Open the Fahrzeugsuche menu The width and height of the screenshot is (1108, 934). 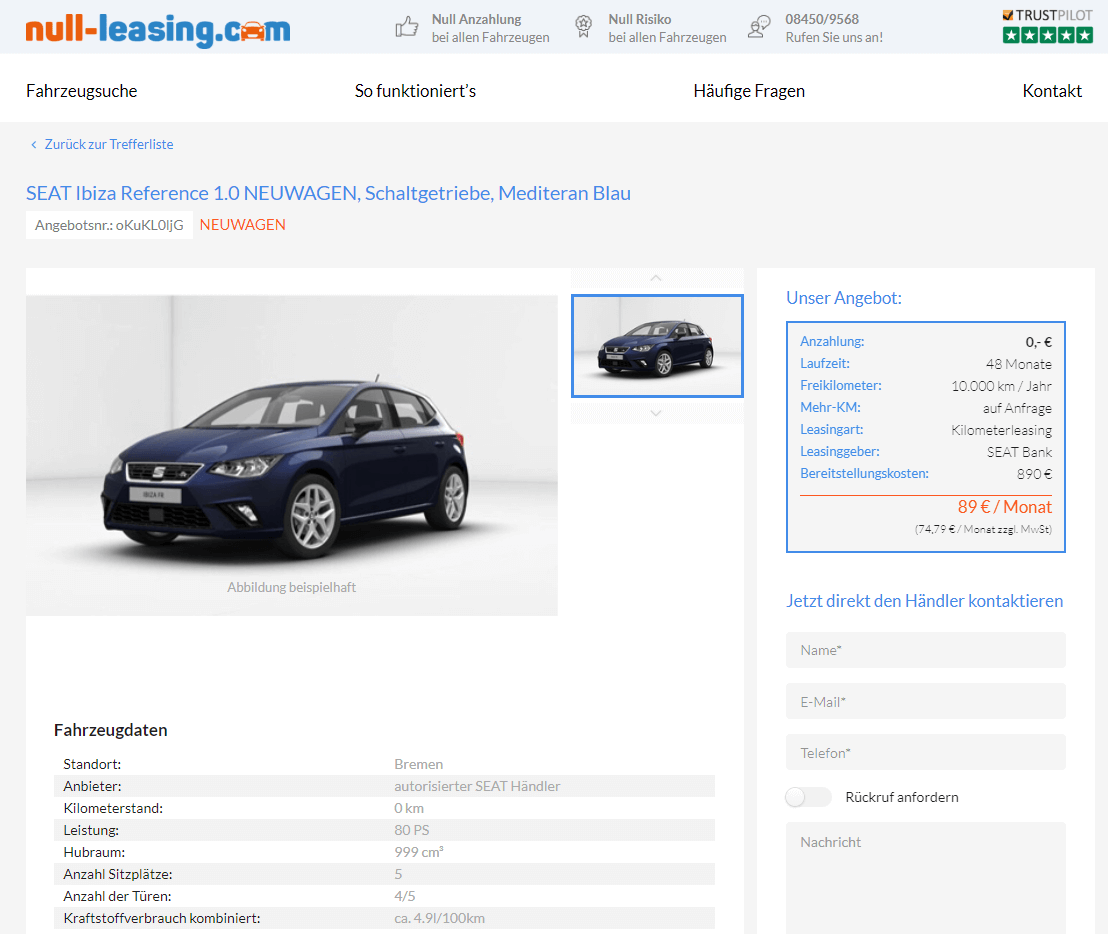(81, 91)
